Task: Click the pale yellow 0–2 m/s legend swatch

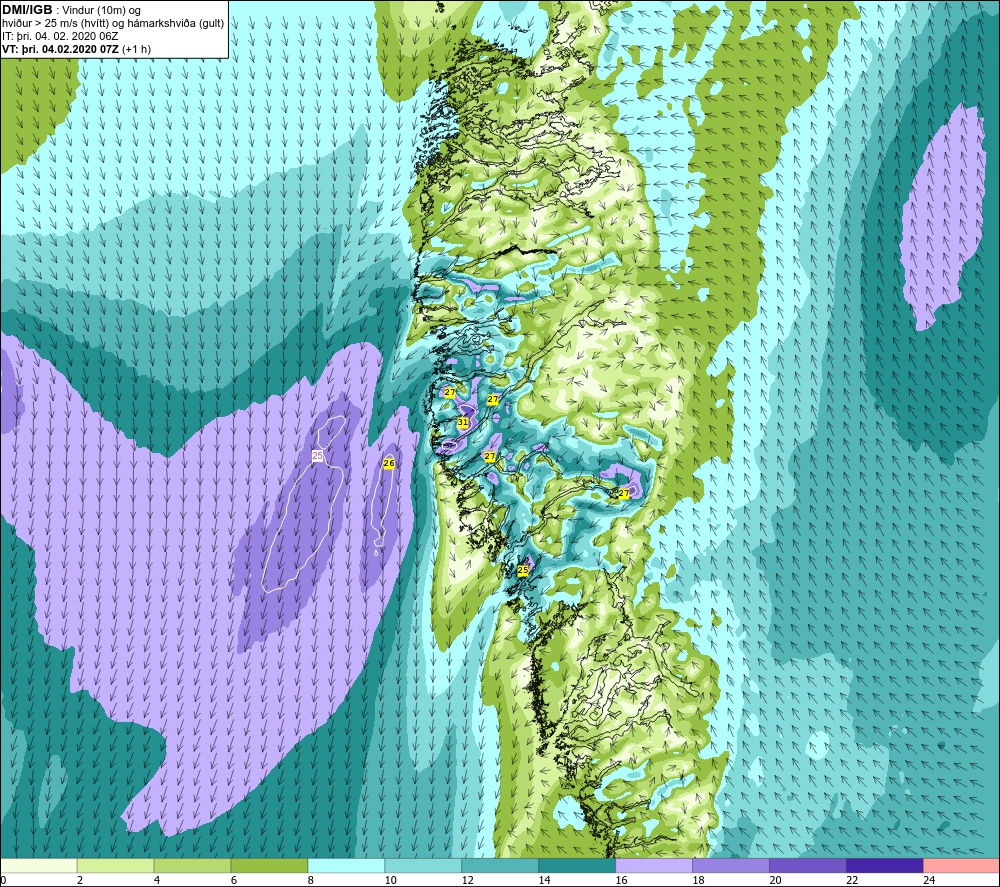Action: coord(39,865)
